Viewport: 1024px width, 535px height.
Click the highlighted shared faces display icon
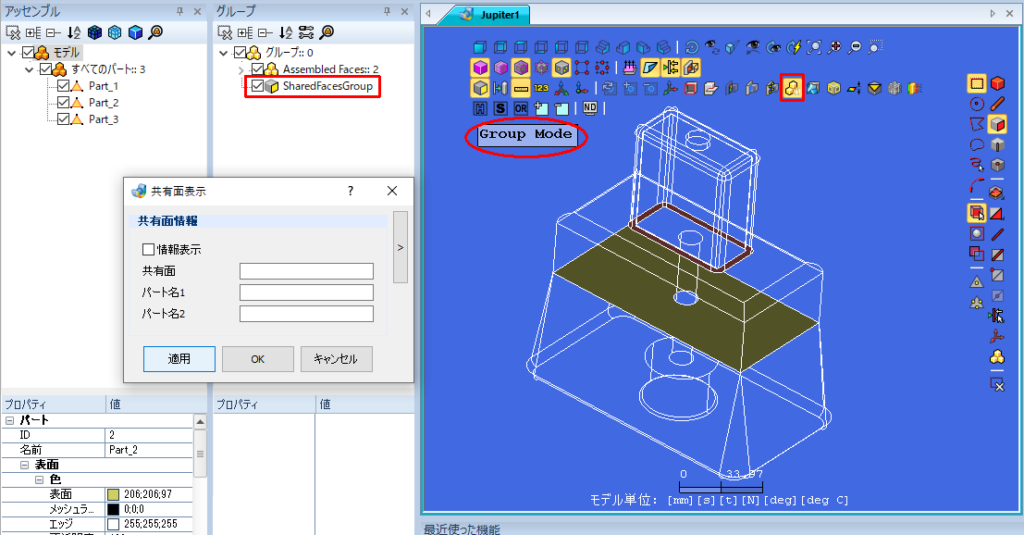[792, 88]
